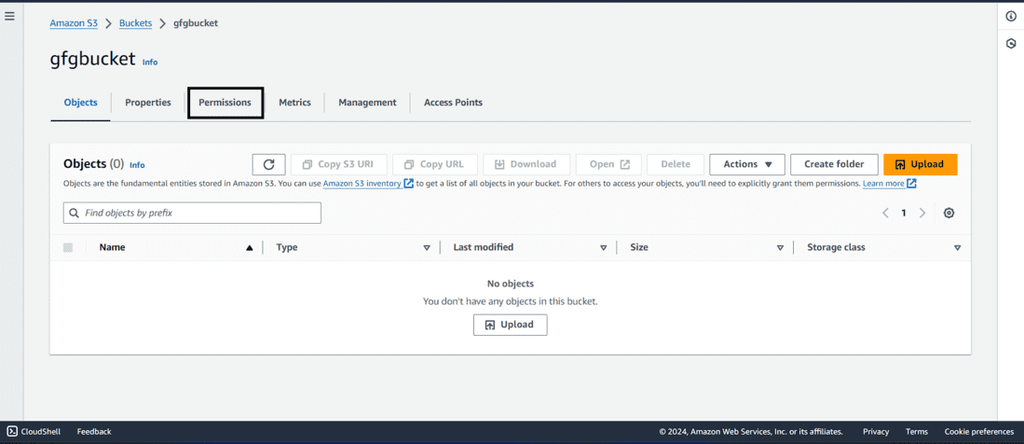This screenshot has width=1024, height=444.
Task: Open the info panel circle icon
Action: [1010, 17]
